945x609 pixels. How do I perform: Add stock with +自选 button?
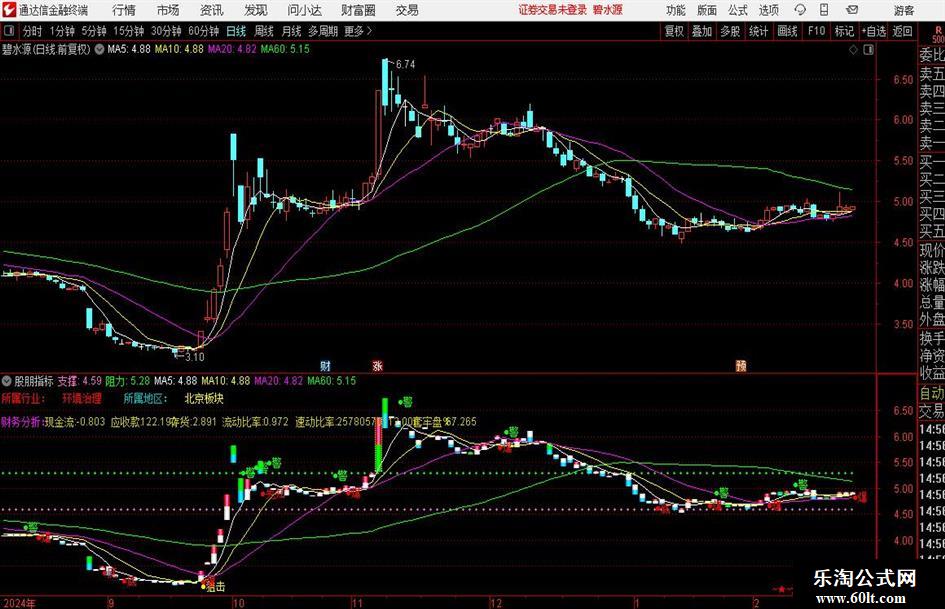coord(873,31)
